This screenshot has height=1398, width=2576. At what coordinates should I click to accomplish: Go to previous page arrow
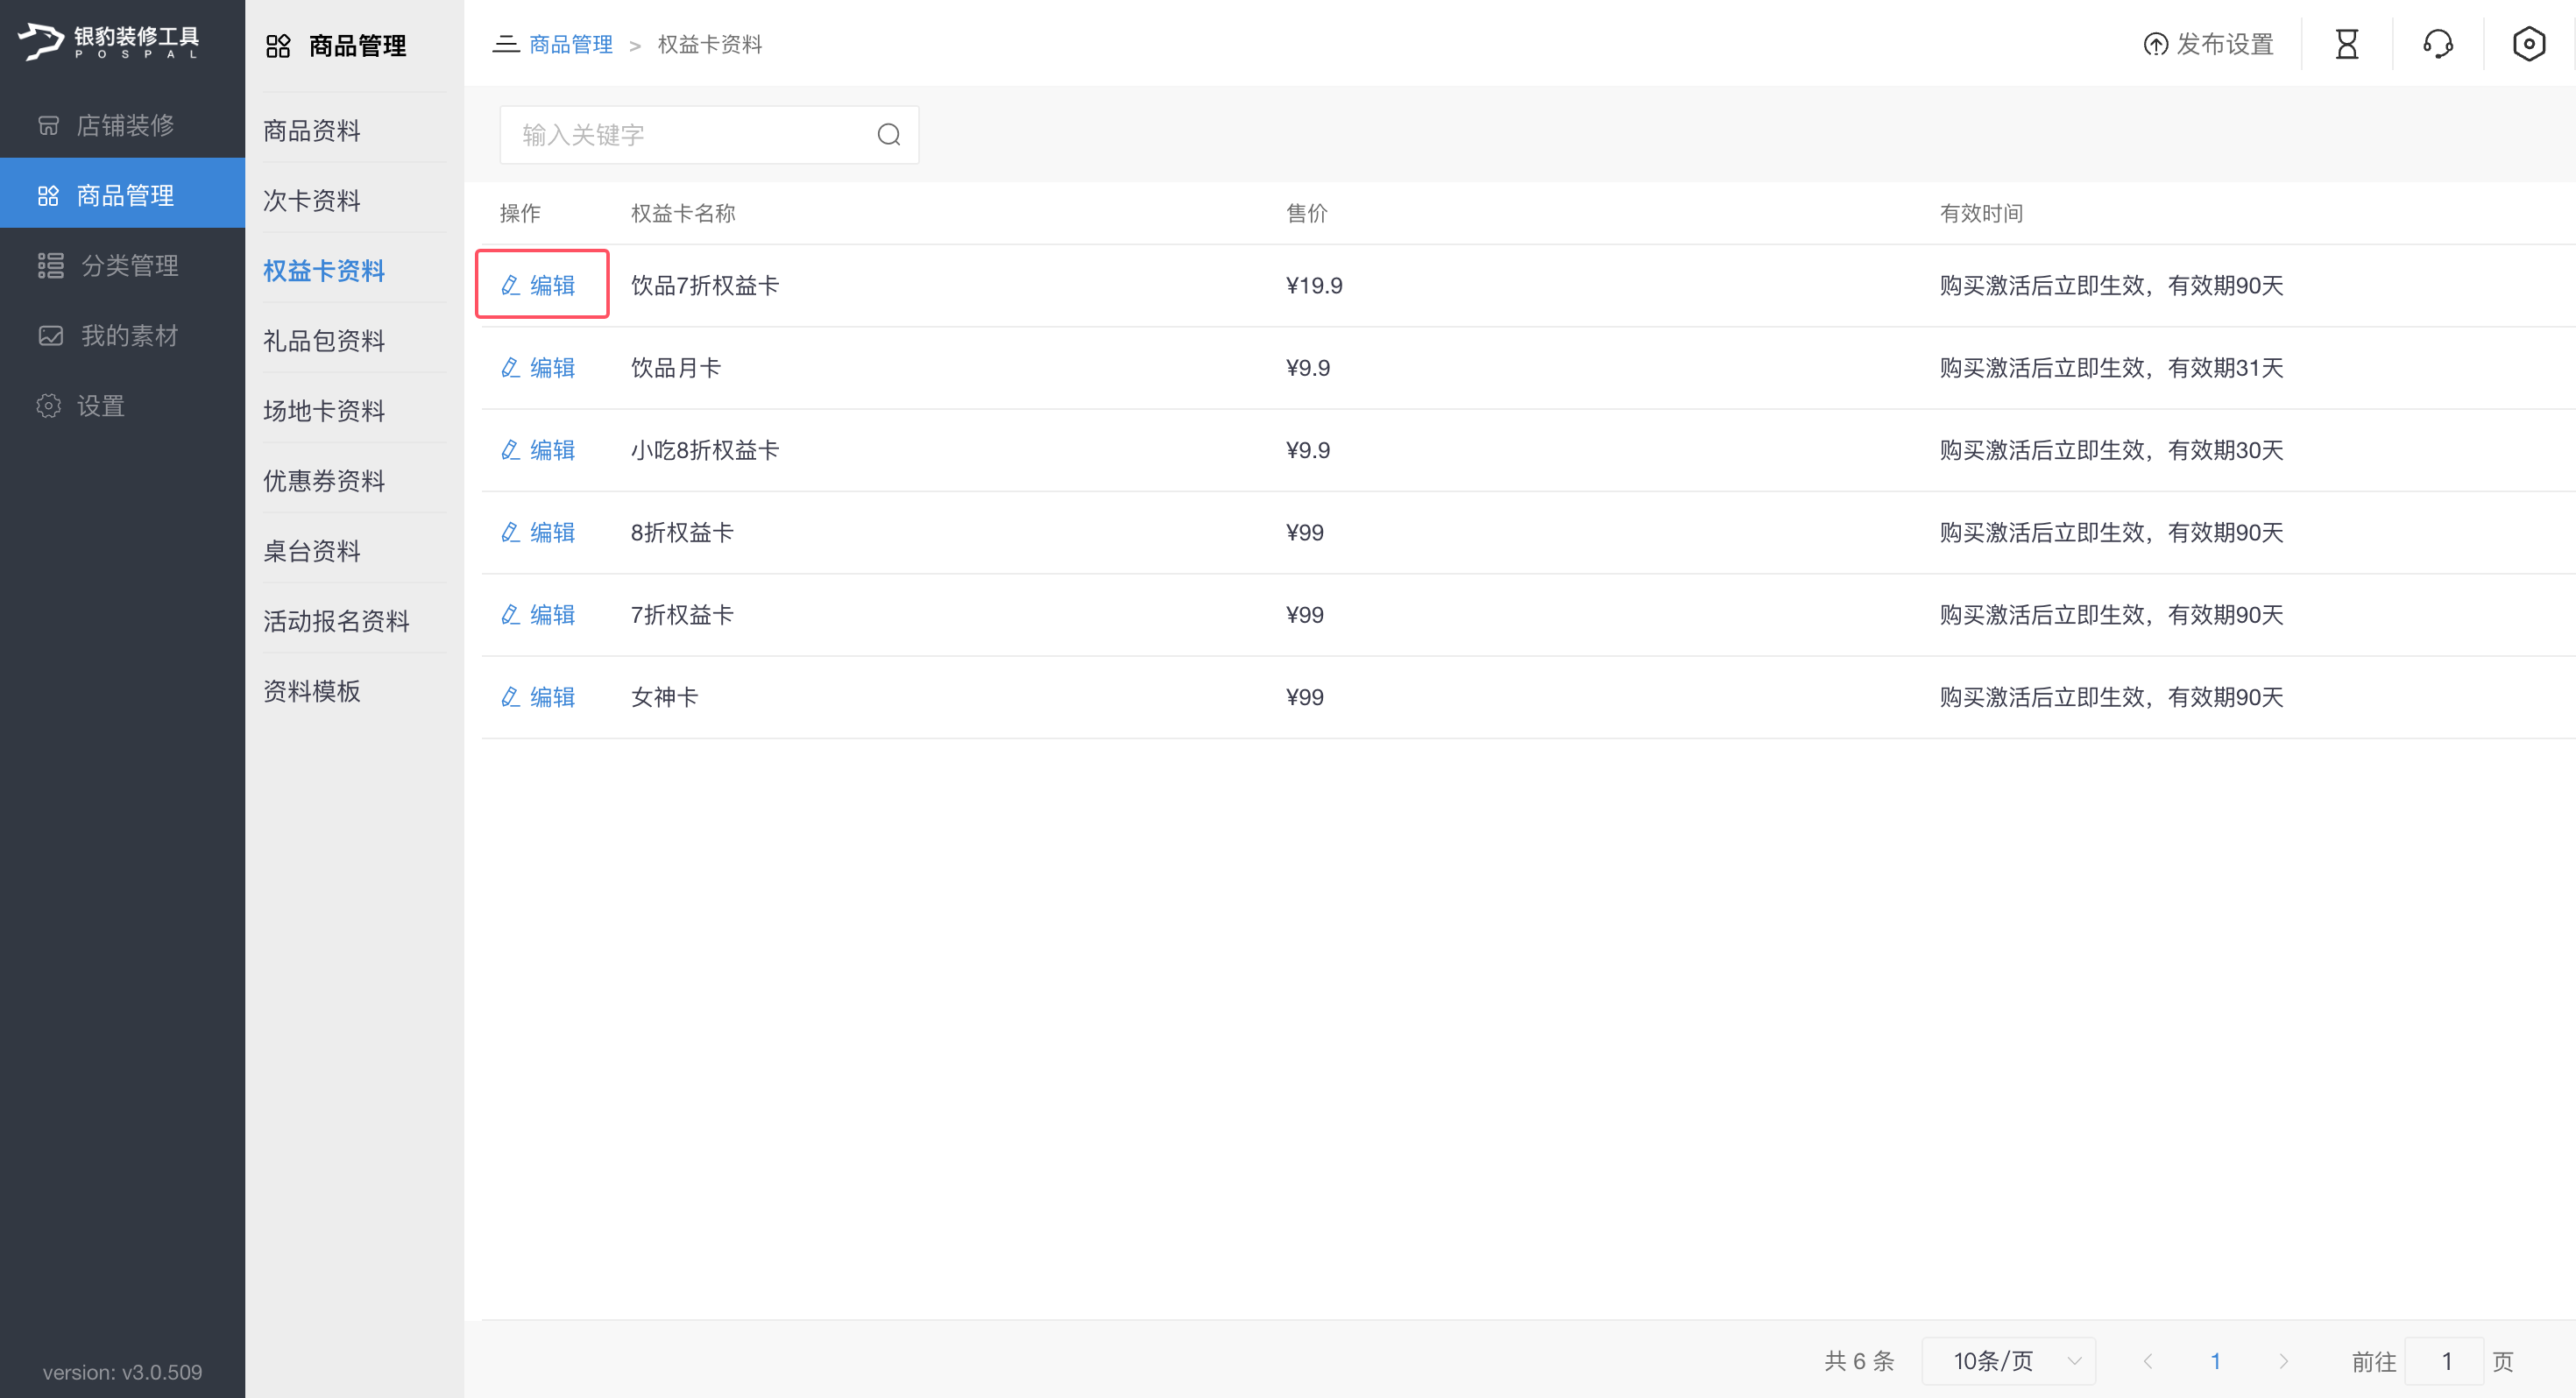click(2147, 1361)
